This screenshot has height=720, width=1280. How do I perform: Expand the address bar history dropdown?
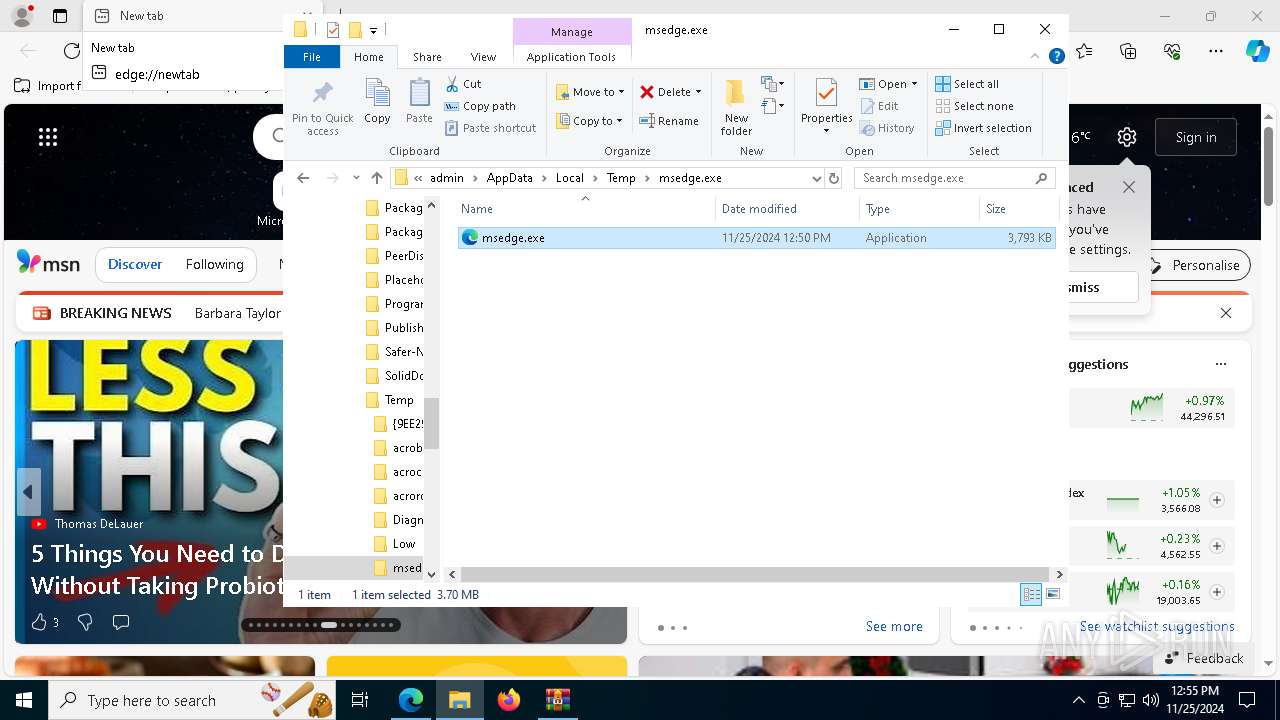click(x=816, y=178)
